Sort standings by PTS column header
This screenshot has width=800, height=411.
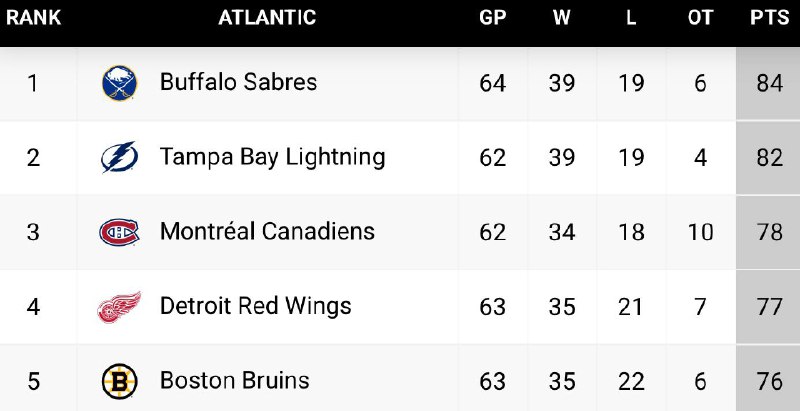769,18
